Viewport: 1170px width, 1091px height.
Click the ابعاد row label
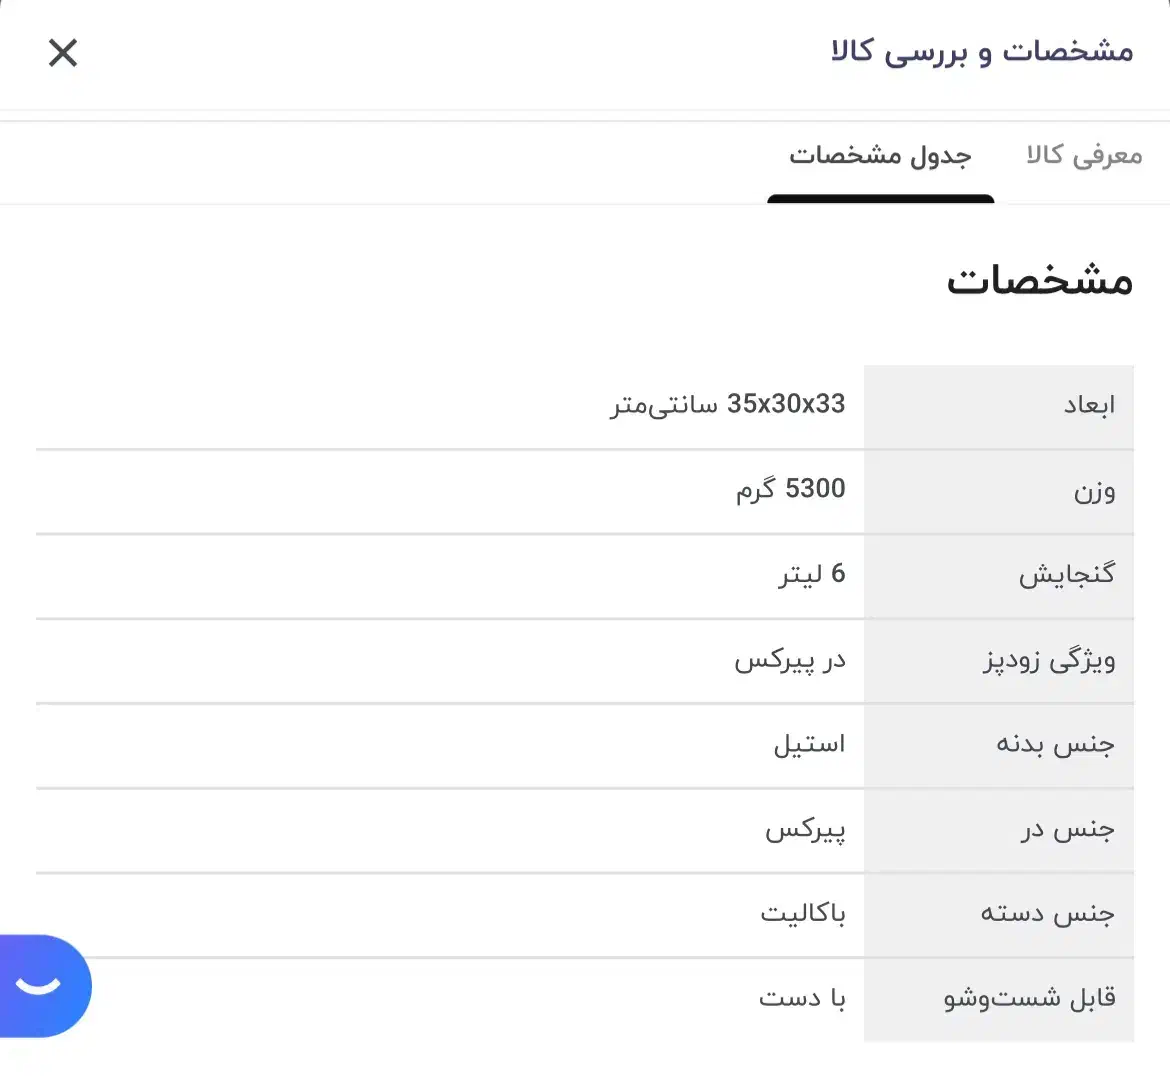[x=1089, y=405]
